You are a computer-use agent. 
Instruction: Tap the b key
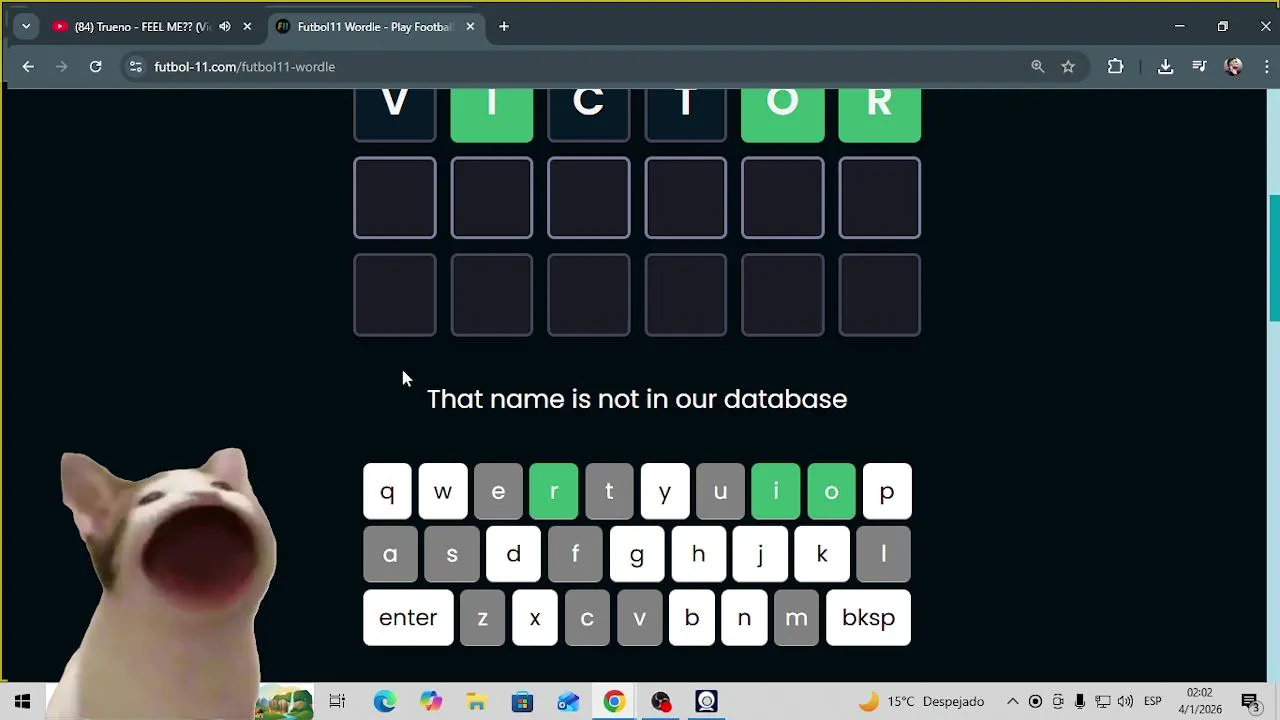[x=692, y=618]
